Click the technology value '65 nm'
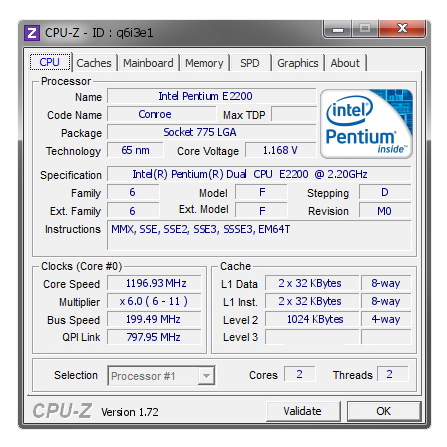The width and height of the screenshot is (447, 447). click(135, 150)
